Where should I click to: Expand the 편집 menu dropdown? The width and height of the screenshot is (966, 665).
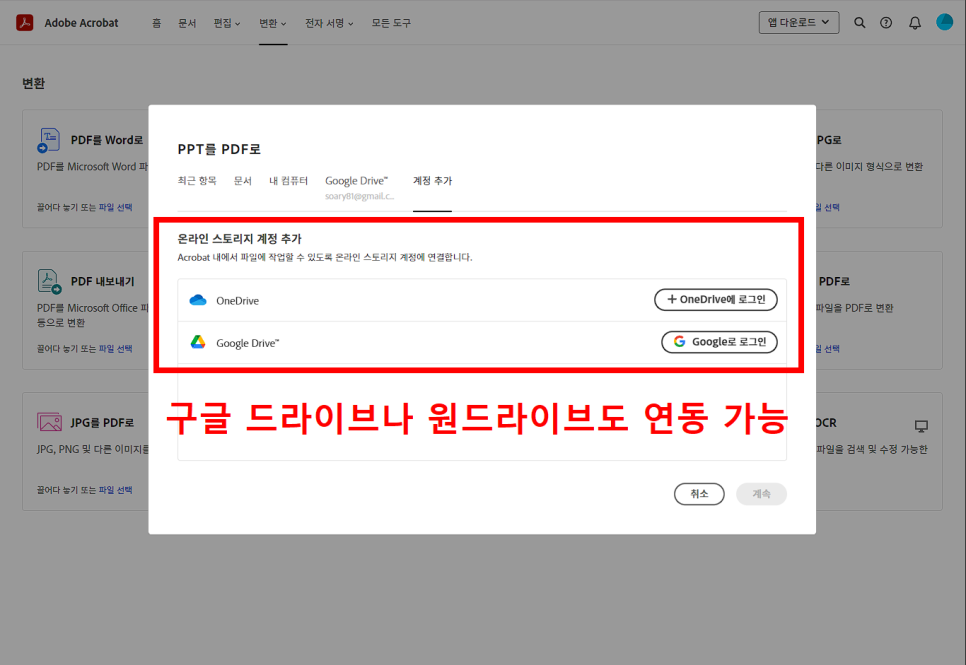click(x=227, y=23)
